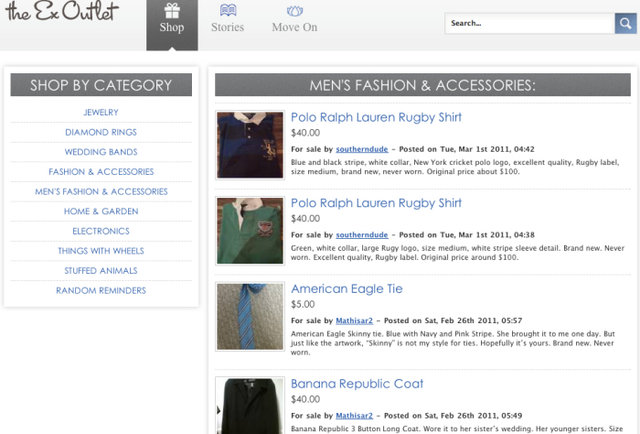Viewport: 640px width, 434px height.
Task: Click the Shop gift box icon
Action: [x=172, y=11]
